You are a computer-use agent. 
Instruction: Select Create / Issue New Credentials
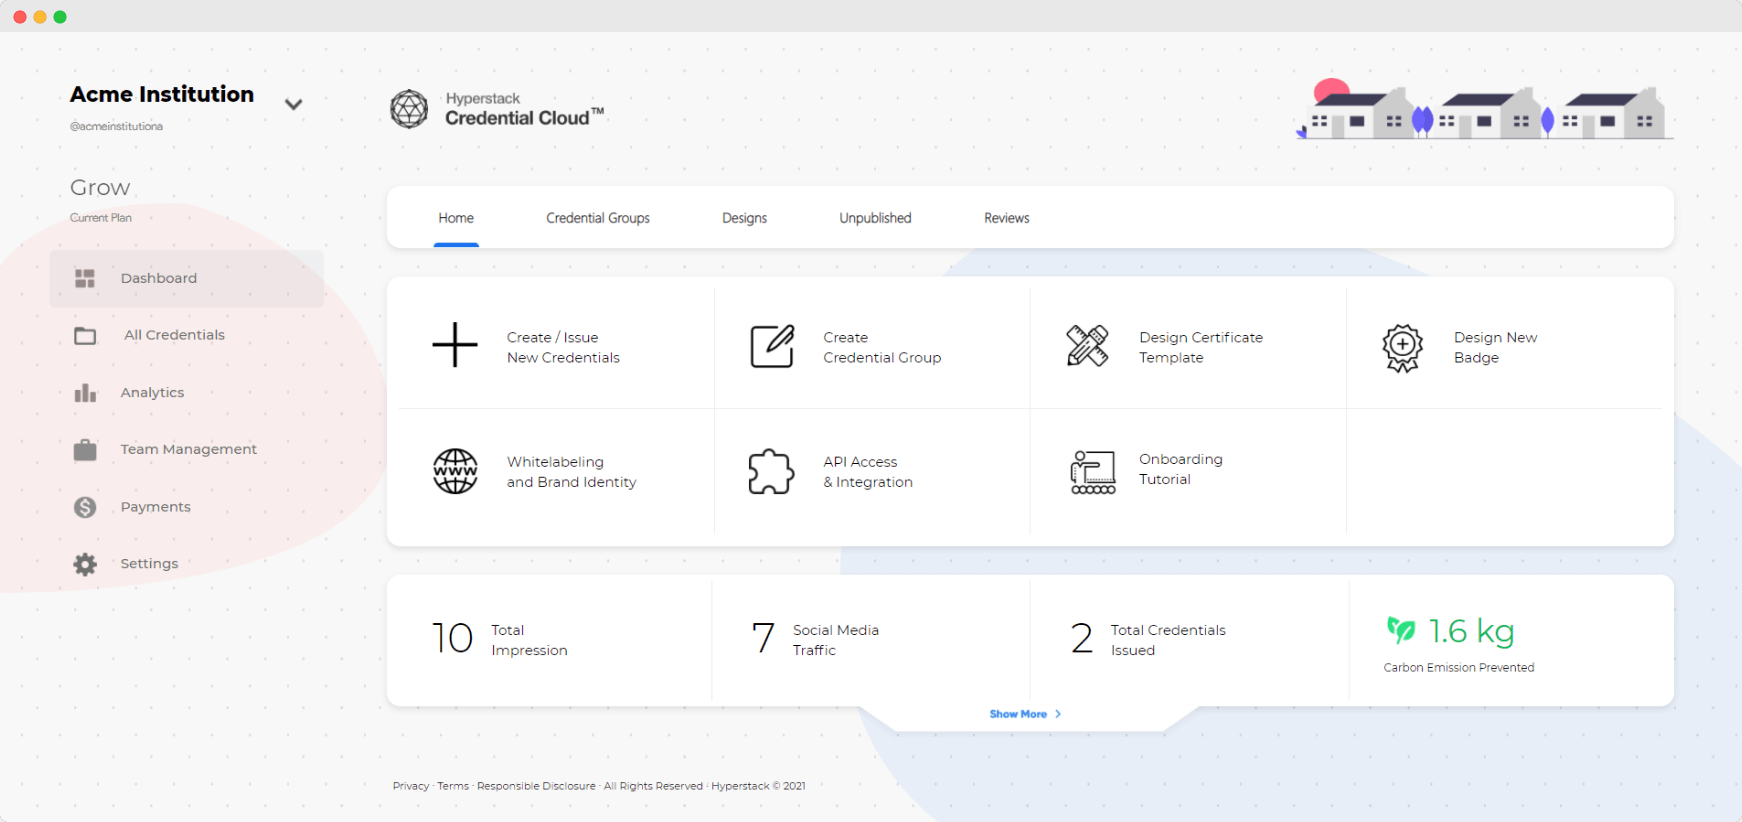point(563,348)
